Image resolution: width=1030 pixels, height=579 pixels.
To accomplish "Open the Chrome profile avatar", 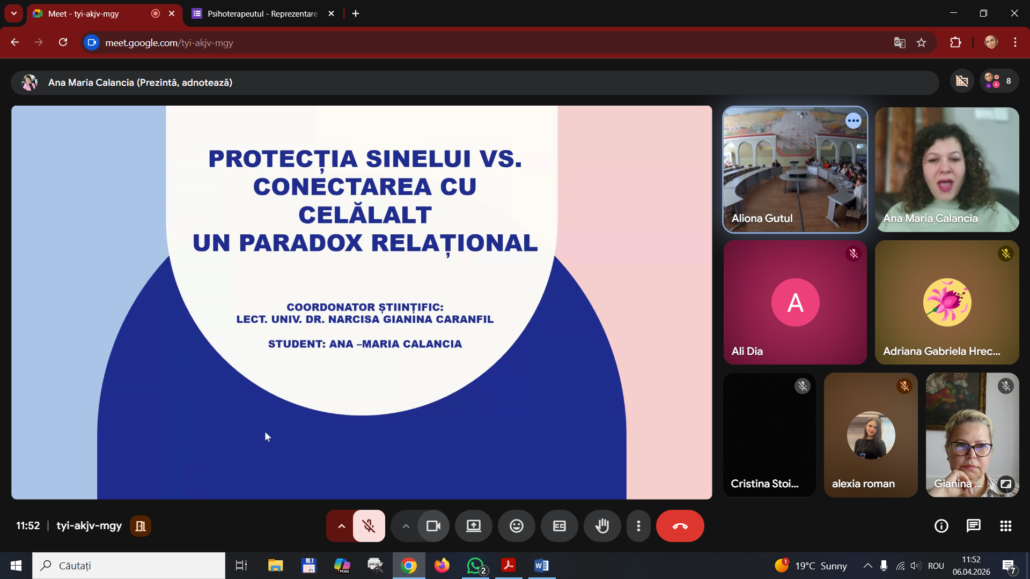I will coord(991,43).
